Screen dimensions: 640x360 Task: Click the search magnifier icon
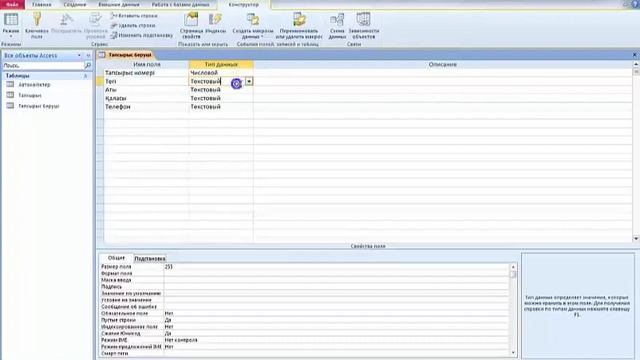point(88,65)
